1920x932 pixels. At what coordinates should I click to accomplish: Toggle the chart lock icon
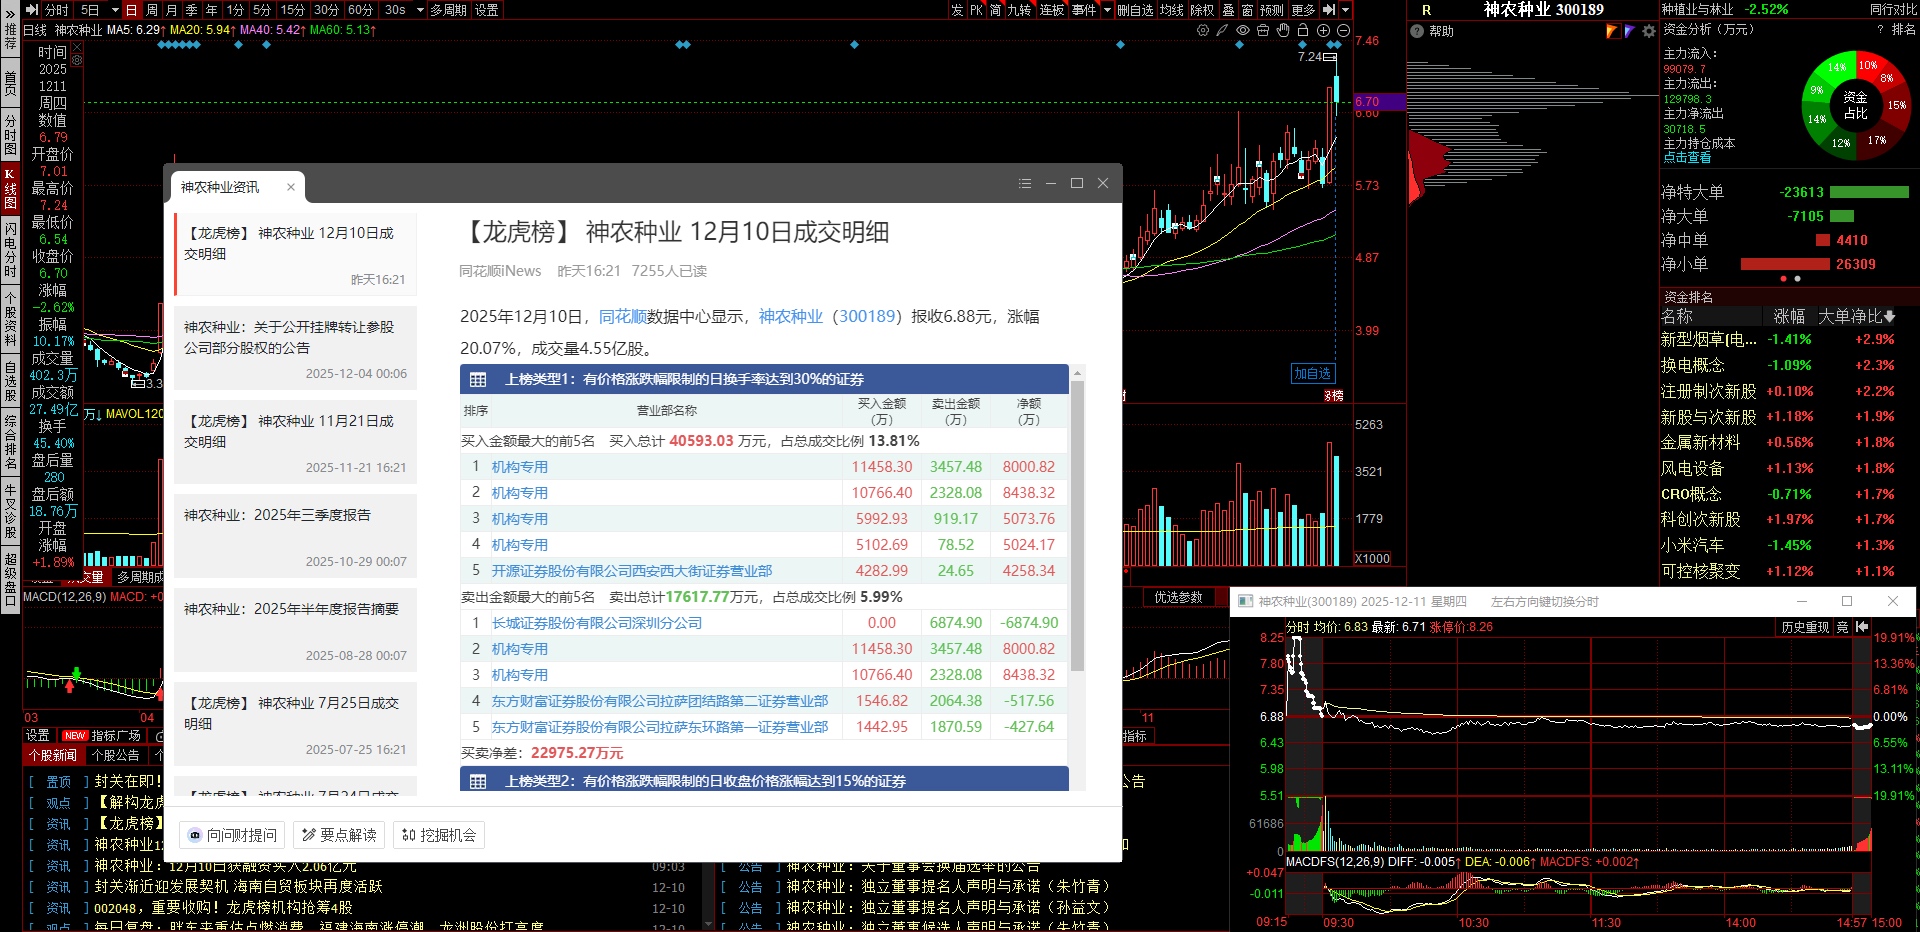[x=1303, y=30]
